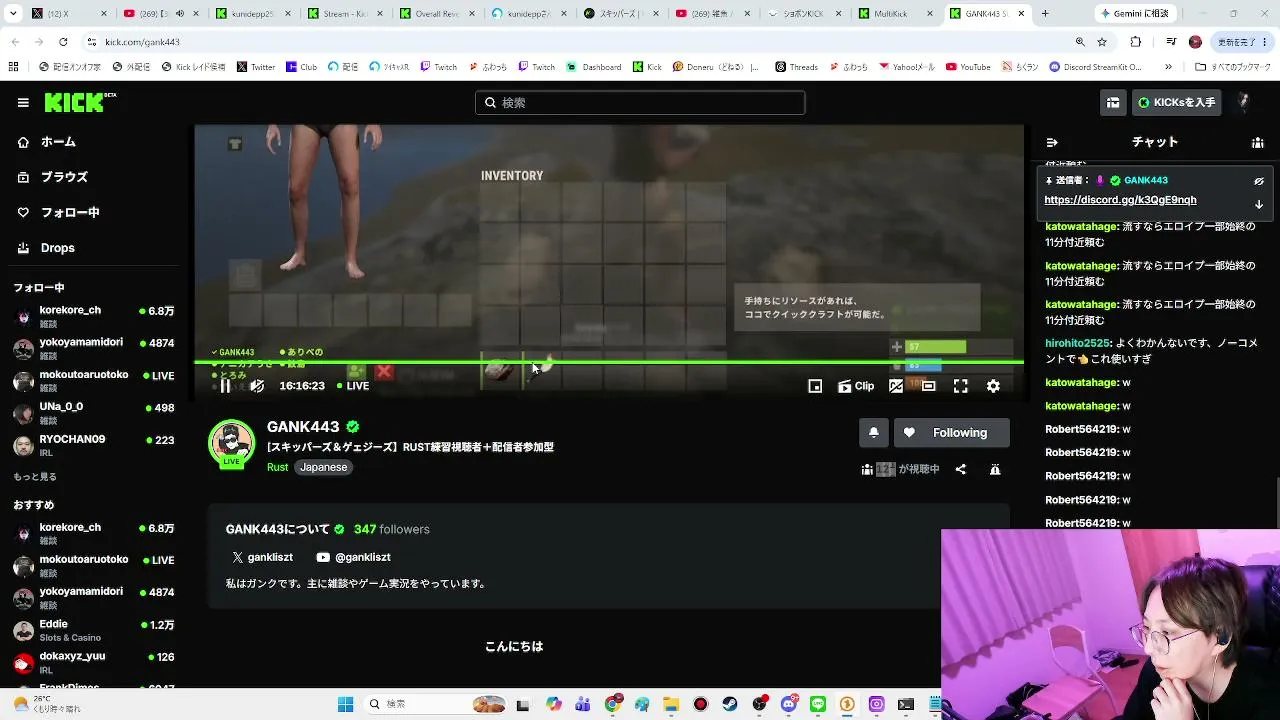Screen dimensions: 1280x720
Task: Open the weather widget on the taskbar
Action: click(50, 704)
